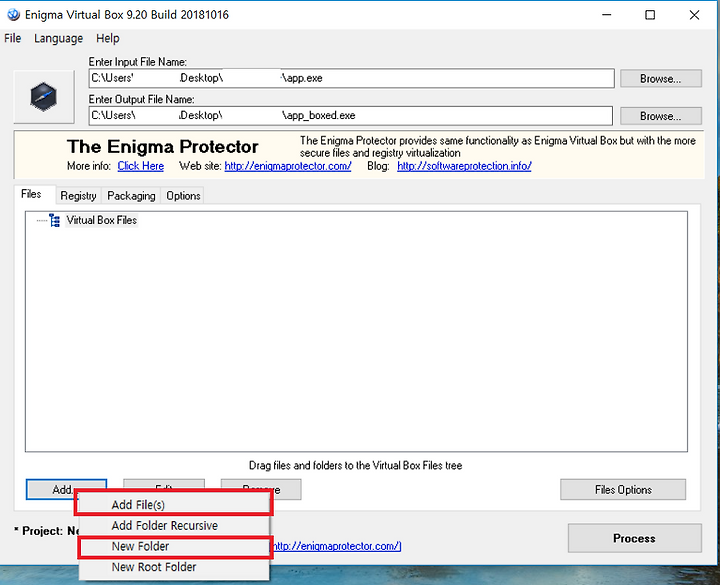Minimize the Enigma Virtual Box window
This screenshot has width=720, height=585.
click(607, 15)
